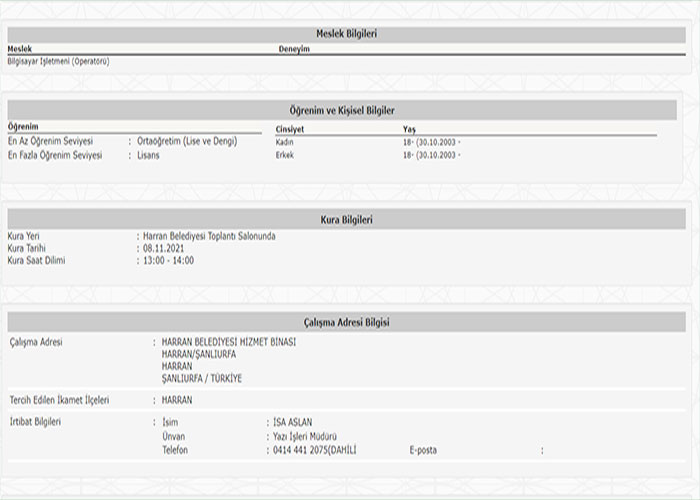
Task: Select Bilgisayar İşletmeni (Operatörü) job entry
Action: [x=58, y=61]
